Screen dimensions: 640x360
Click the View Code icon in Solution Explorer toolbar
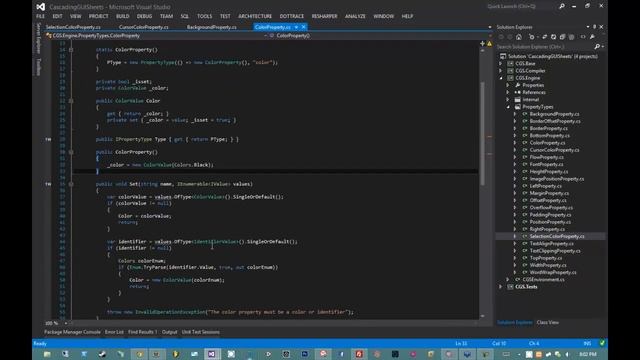[583, 37]
